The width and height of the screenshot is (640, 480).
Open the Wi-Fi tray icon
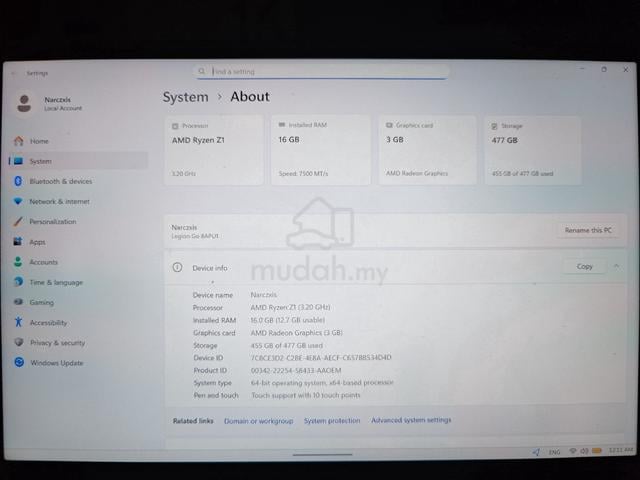(x=573, y=451)
